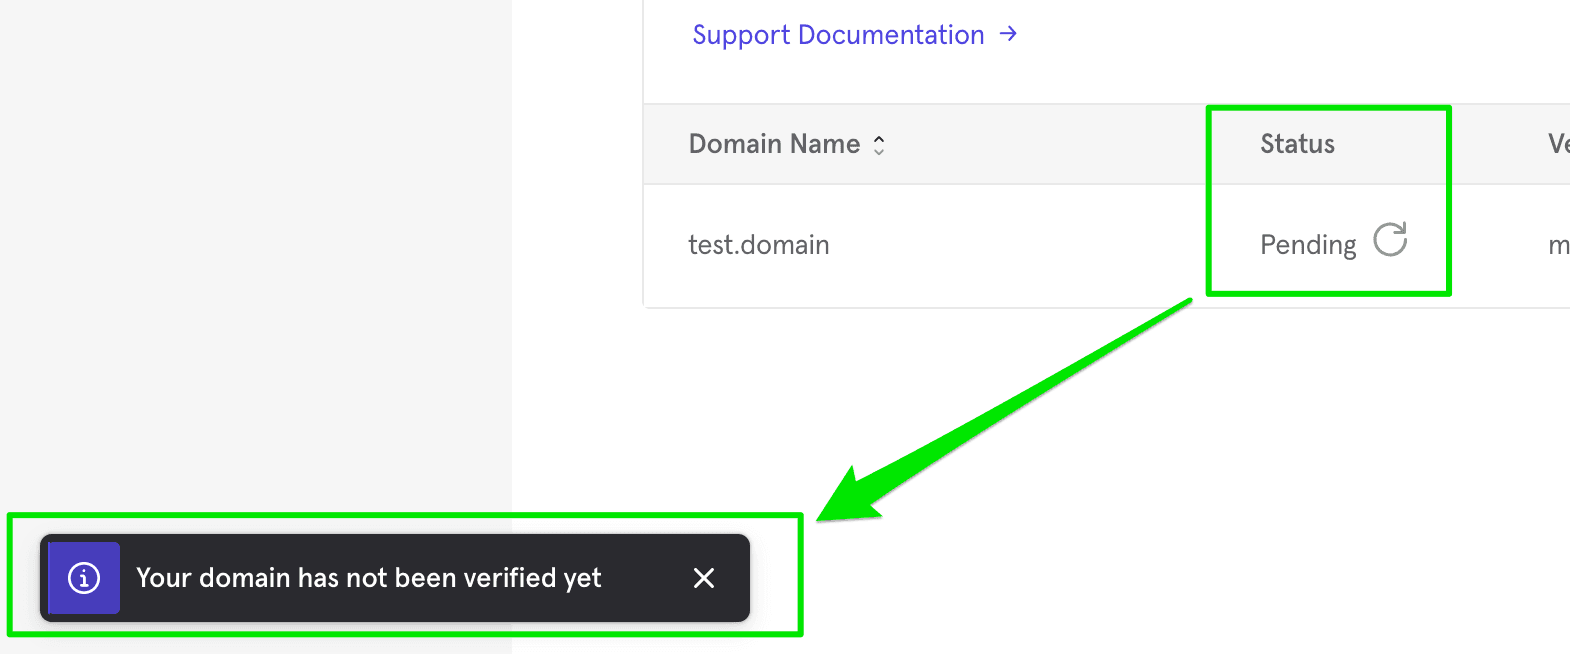Viewport: 1570px width, 654px height.
Task: Open the Support Documentation link
Action: click(838, 35)
